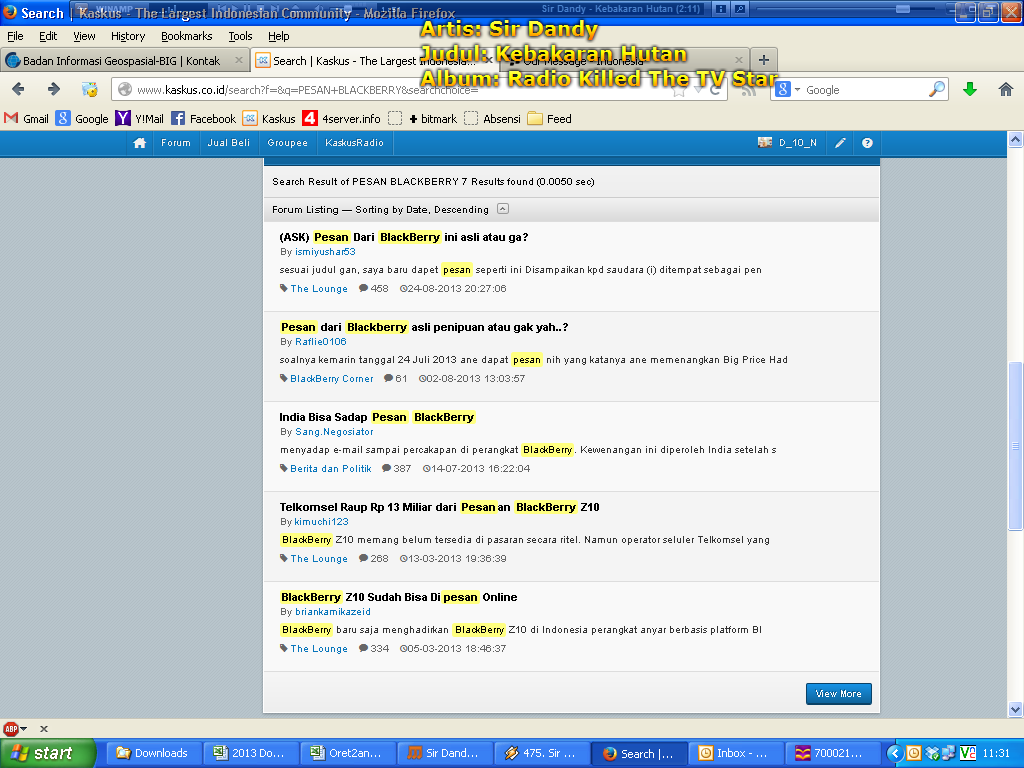Click the page scrollbar down arrow
1024x768 pixels.
pyautogui.click(x=1015, y=709)
